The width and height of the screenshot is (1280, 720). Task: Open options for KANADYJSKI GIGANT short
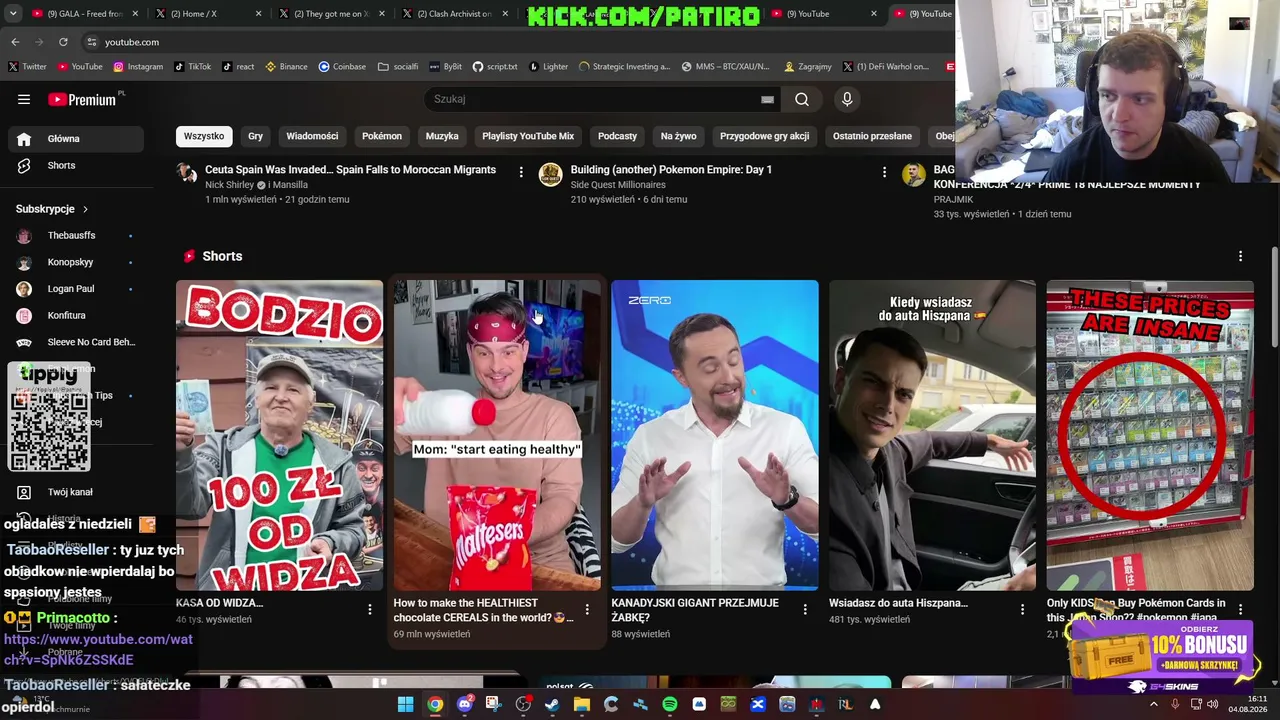pyautogui.click(x=805, y=609)
